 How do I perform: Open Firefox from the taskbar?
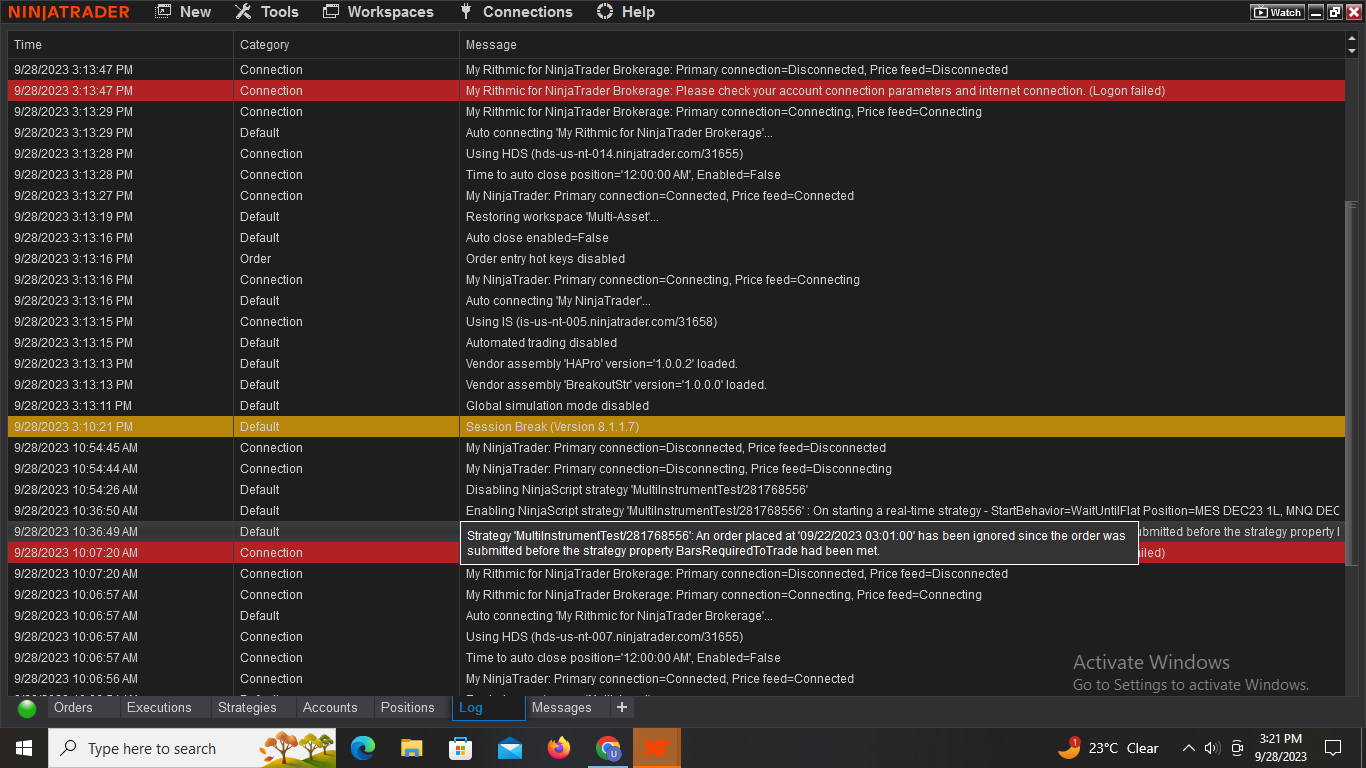coord(558,748)
